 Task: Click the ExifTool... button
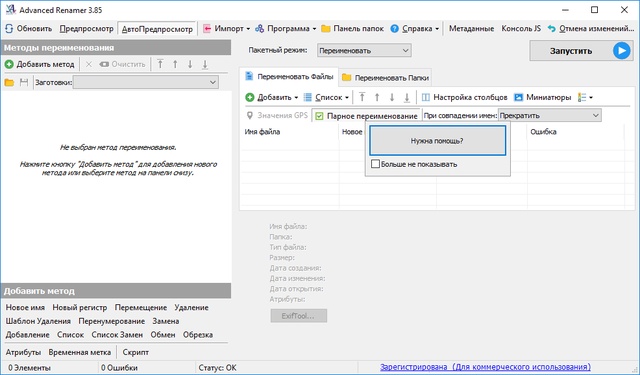[298, 316]
